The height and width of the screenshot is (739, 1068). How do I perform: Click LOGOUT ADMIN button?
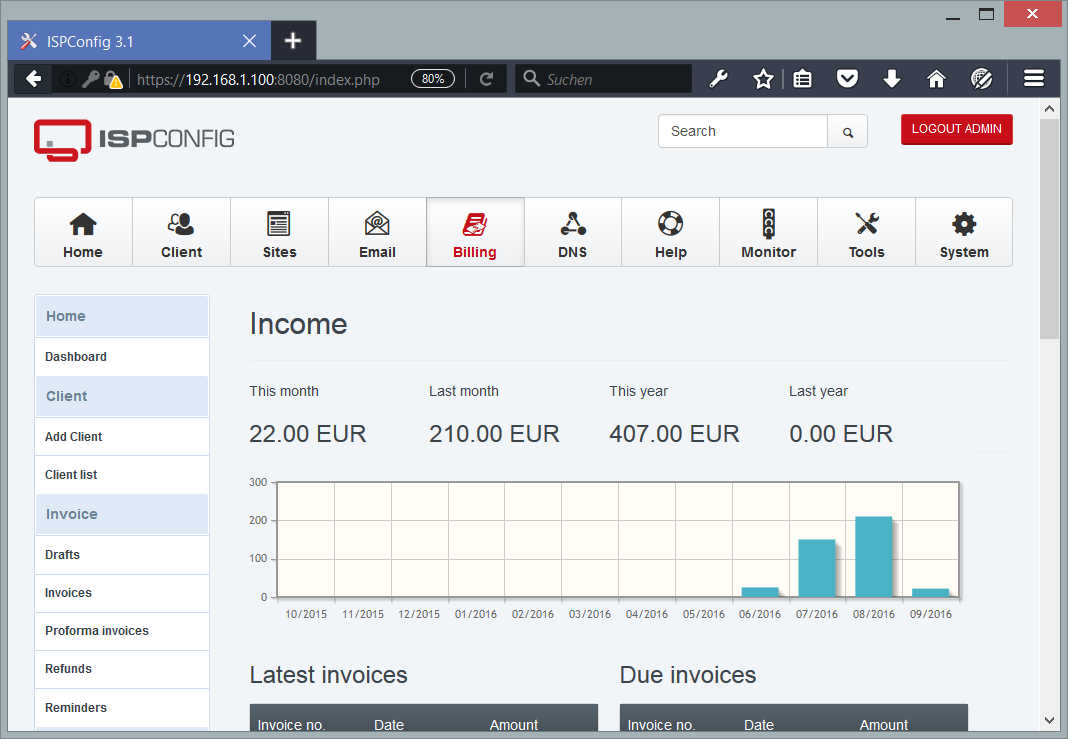point(956,129)
